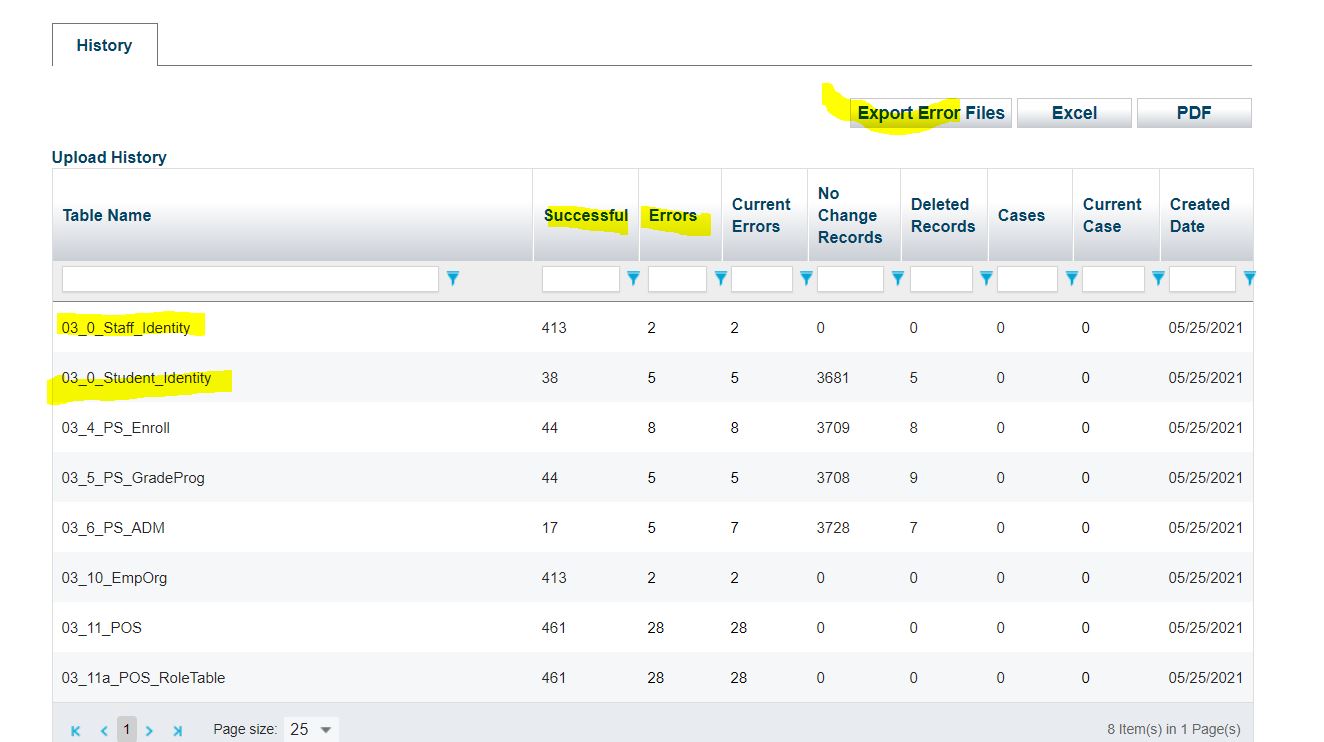The image size is (1324, 742).
Task: Click the 3728 value in 03_6_PS_ADM row
Action: coord(834,528)
